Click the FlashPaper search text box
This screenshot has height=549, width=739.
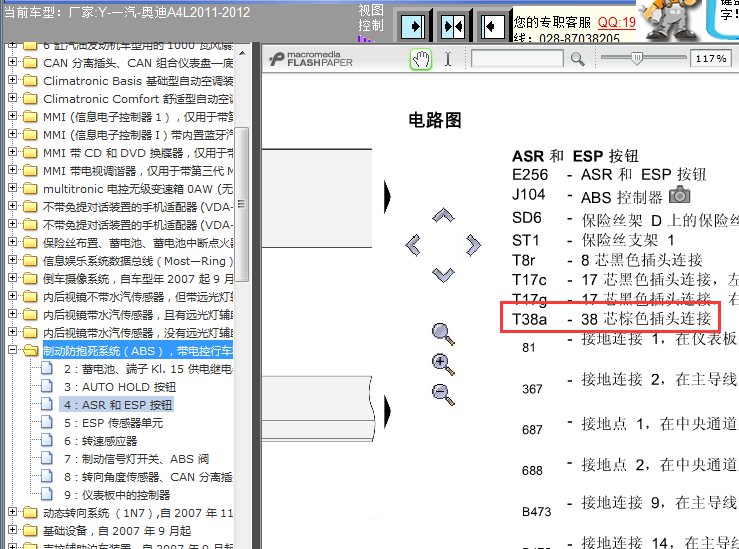[517, 59]
